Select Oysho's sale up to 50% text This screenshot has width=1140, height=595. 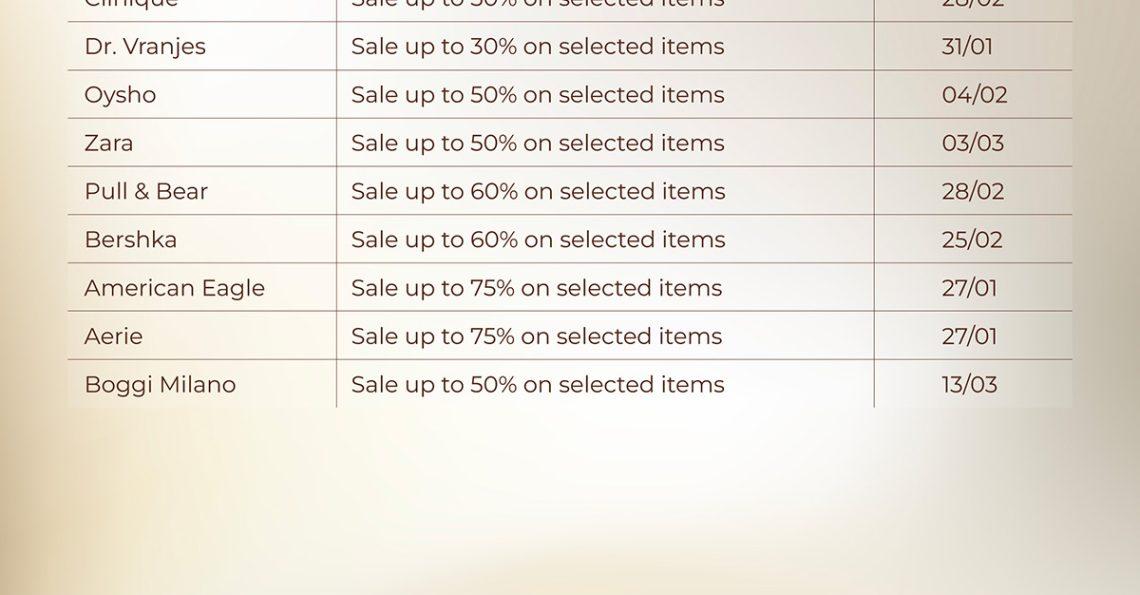(537, 95)
